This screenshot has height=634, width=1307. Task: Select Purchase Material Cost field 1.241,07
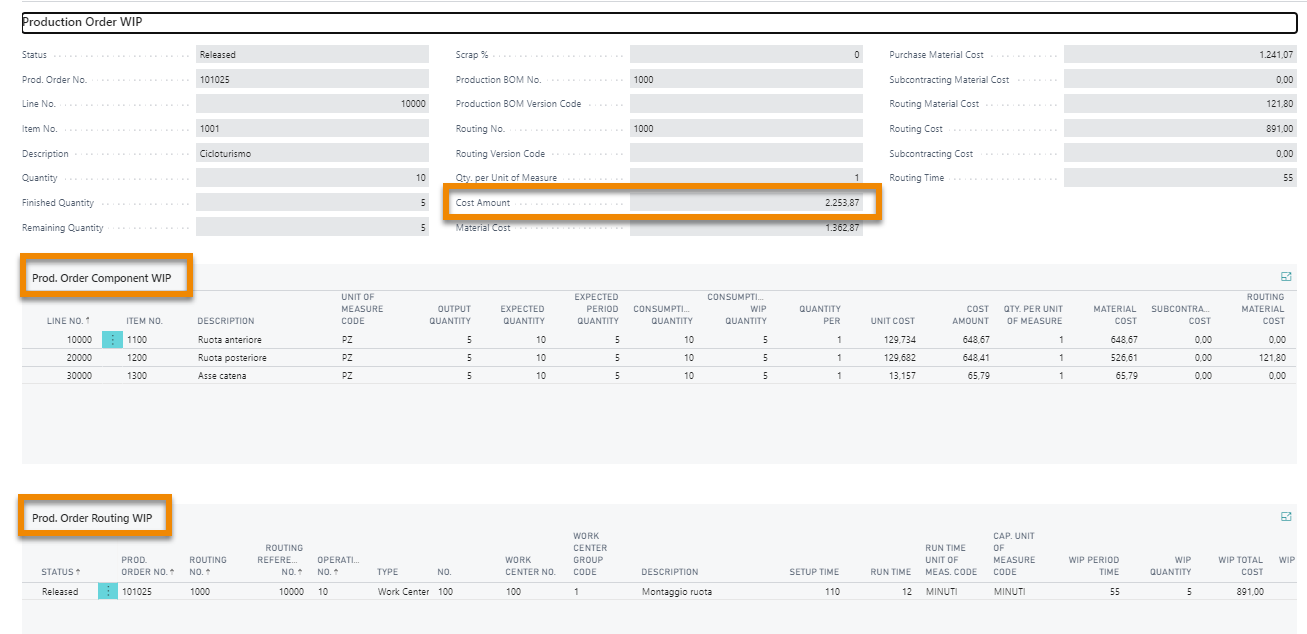pos(1180,55)
